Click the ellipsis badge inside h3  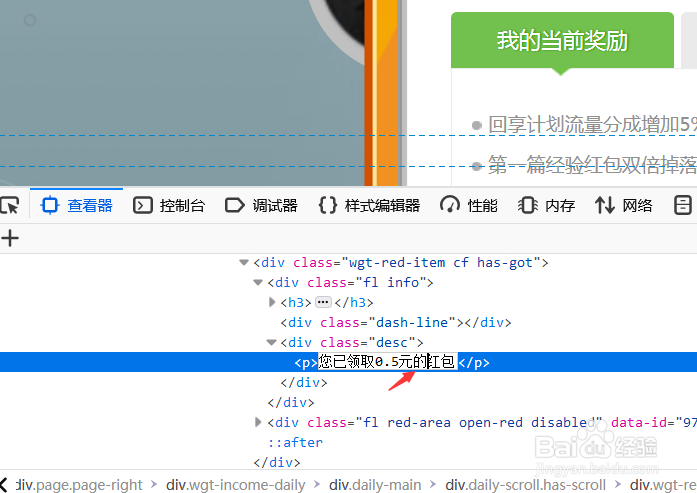pyautogui.click(x=323, y=302)
